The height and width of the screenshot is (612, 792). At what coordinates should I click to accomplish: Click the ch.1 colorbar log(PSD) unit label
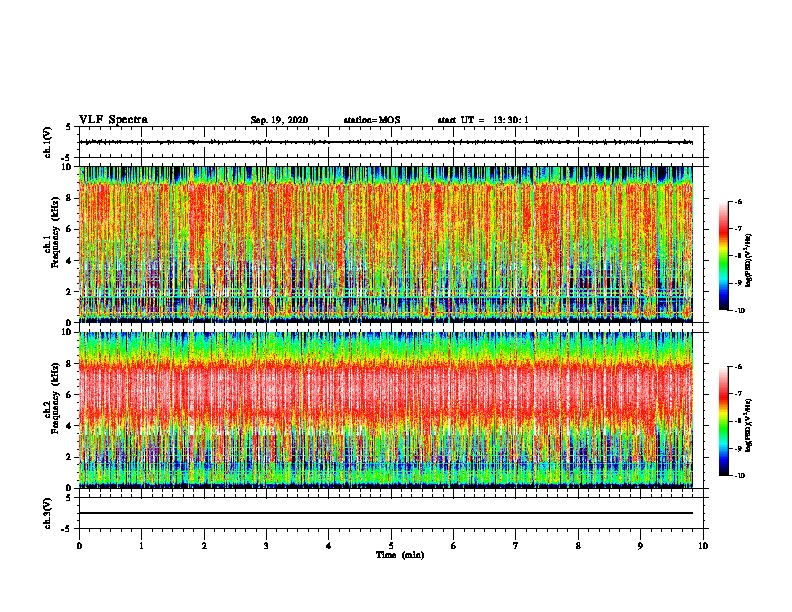749,260
